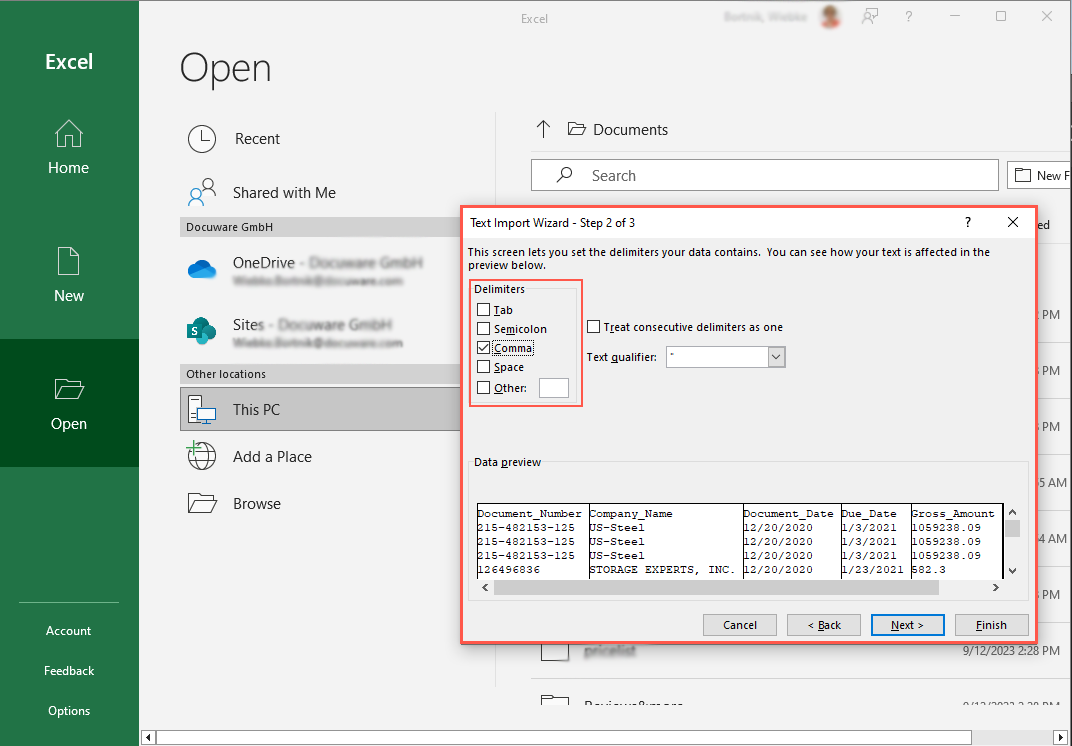1072x746 pixels.
Task: Open Options from the sidebar menu
Action: click(68, 710)
